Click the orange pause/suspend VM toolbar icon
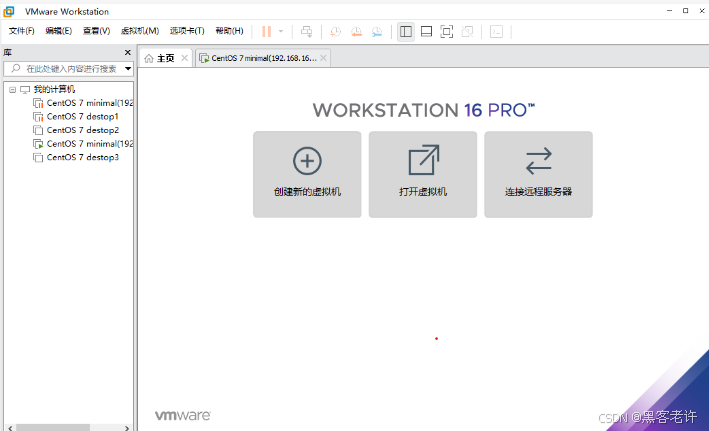This screenshot has width=709, height=431. [266, 31]
